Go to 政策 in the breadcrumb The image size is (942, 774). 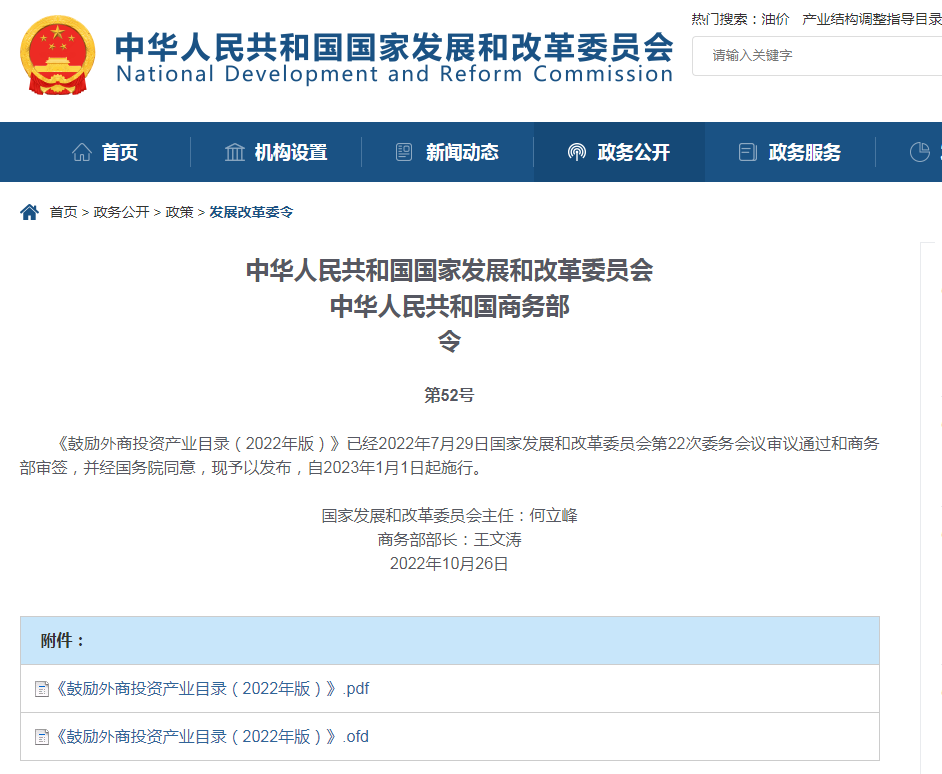click(x=179, y=212)
